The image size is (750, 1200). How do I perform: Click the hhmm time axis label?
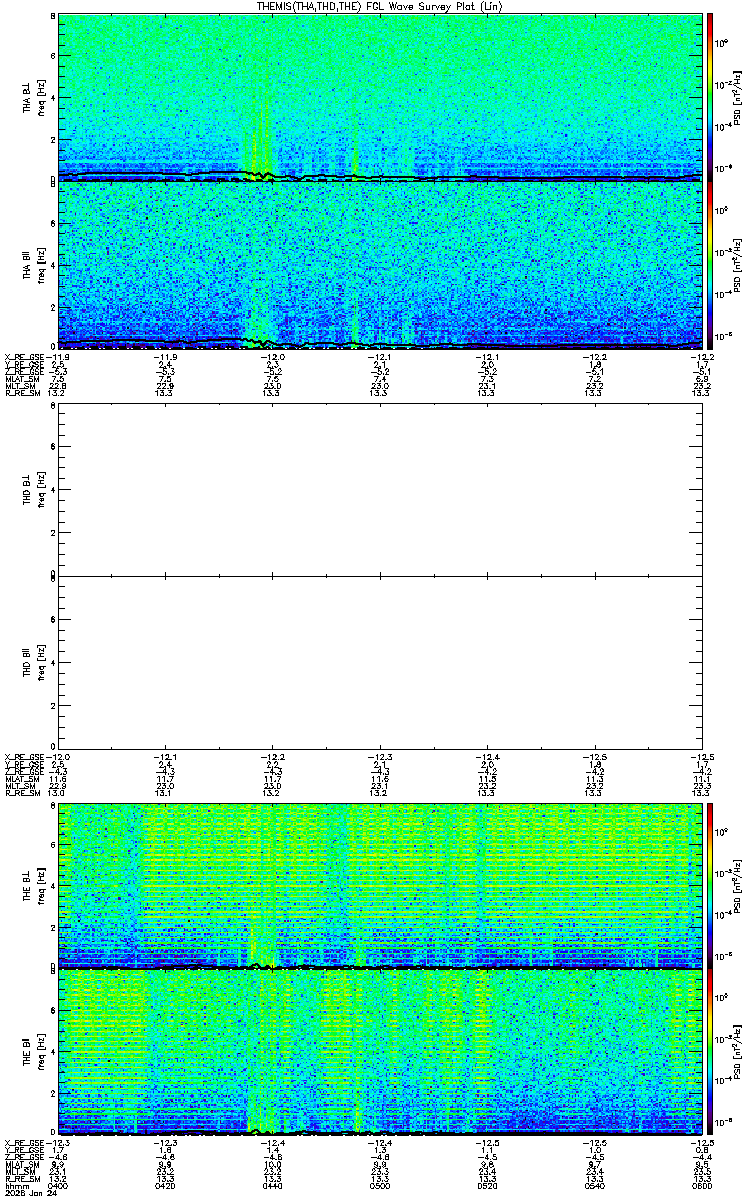(15, 1186)
